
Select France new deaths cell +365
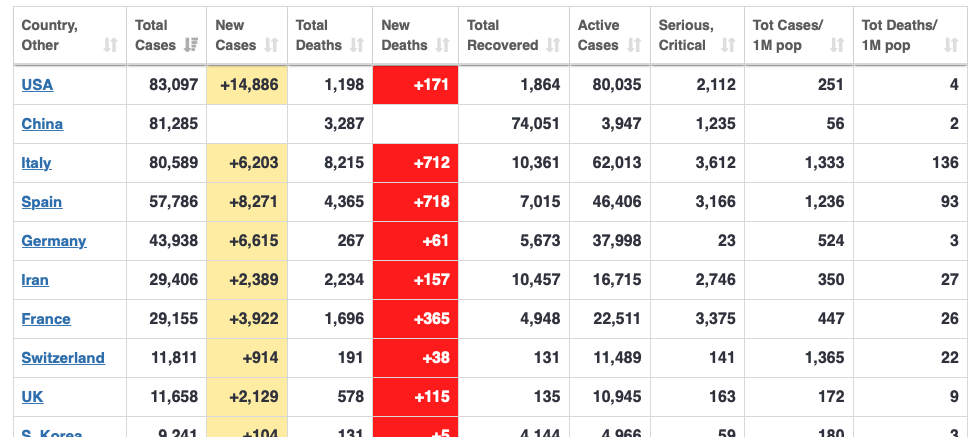[x=416, y=318]
